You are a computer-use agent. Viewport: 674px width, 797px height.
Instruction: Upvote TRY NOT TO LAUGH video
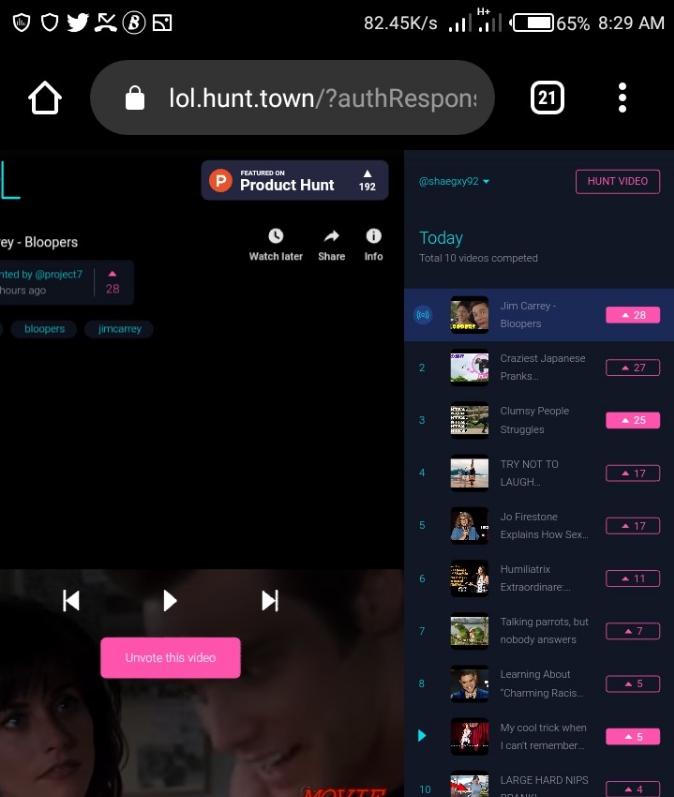point(633,473)
